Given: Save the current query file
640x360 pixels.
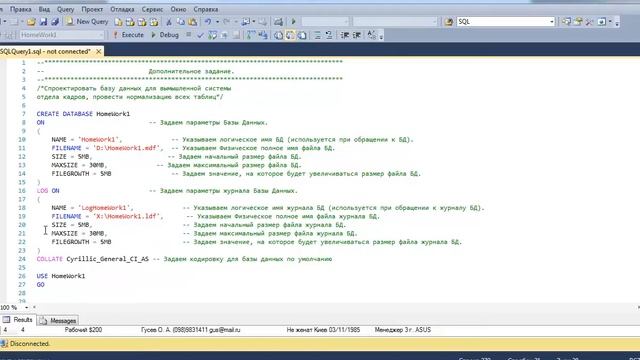Looking at the screenshot, I should pyautogui.click(x=43, y=22).
